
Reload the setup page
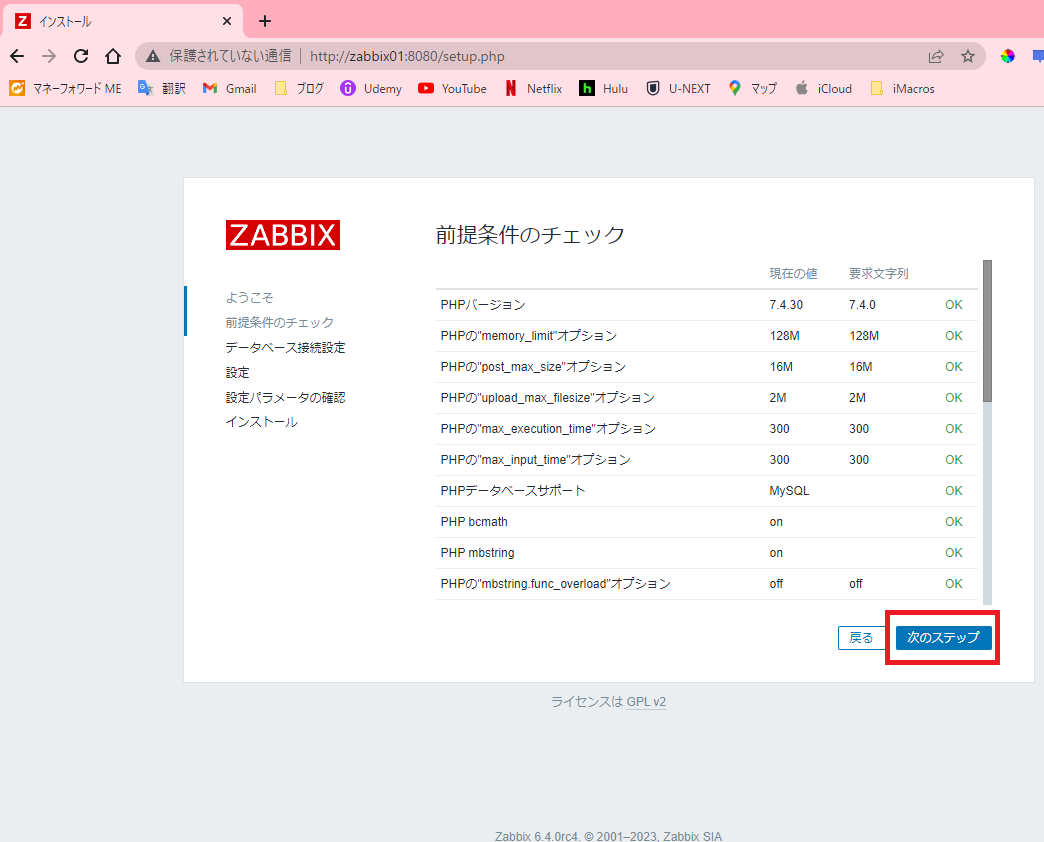[80, 57]
